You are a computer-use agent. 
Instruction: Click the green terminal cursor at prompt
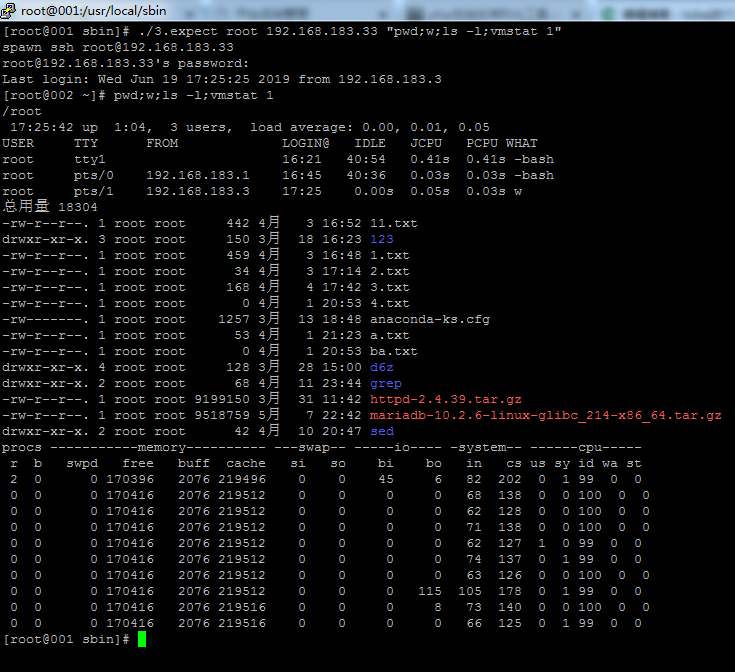[x=142, y=639]
